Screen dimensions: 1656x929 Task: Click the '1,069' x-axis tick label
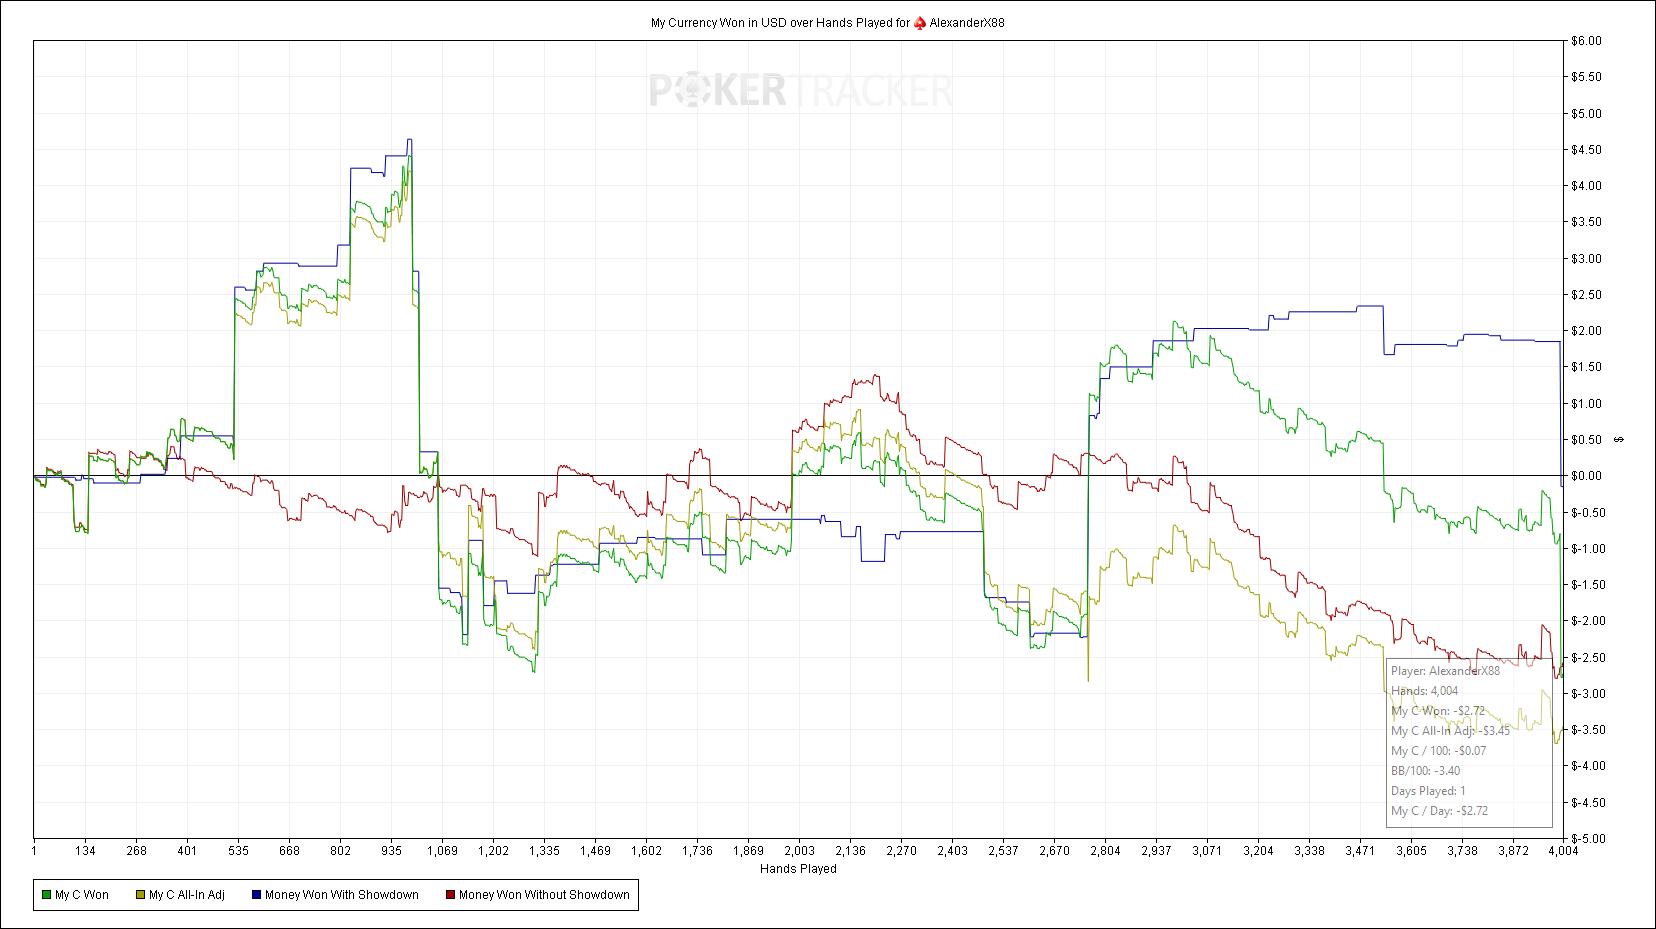pos(442,852)
